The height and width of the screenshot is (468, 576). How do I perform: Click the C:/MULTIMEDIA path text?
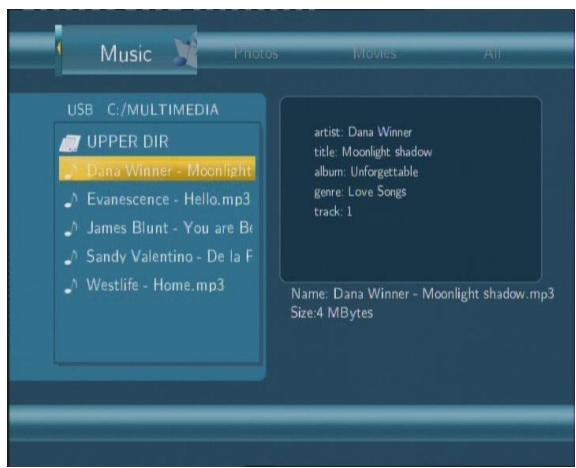[x=163, y=110]
